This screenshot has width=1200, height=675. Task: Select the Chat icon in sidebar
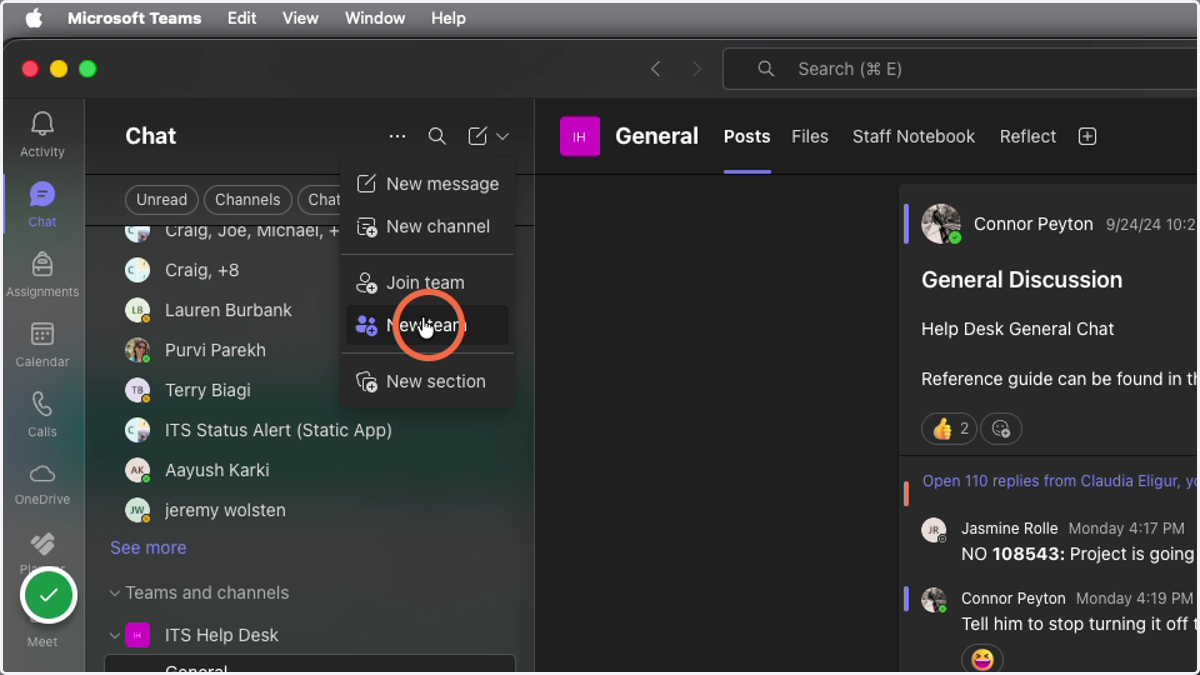coord(42,204)
